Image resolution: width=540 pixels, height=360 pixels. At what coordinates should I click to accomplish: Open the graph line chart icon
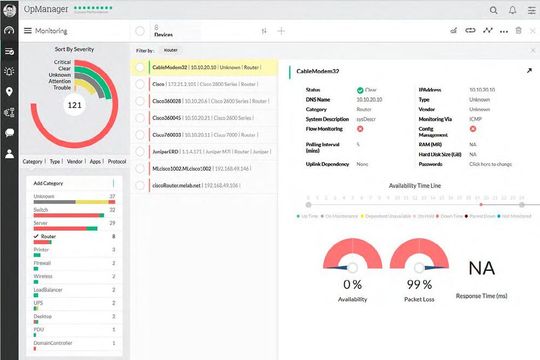pyautogui.click(x=487, y=30)
